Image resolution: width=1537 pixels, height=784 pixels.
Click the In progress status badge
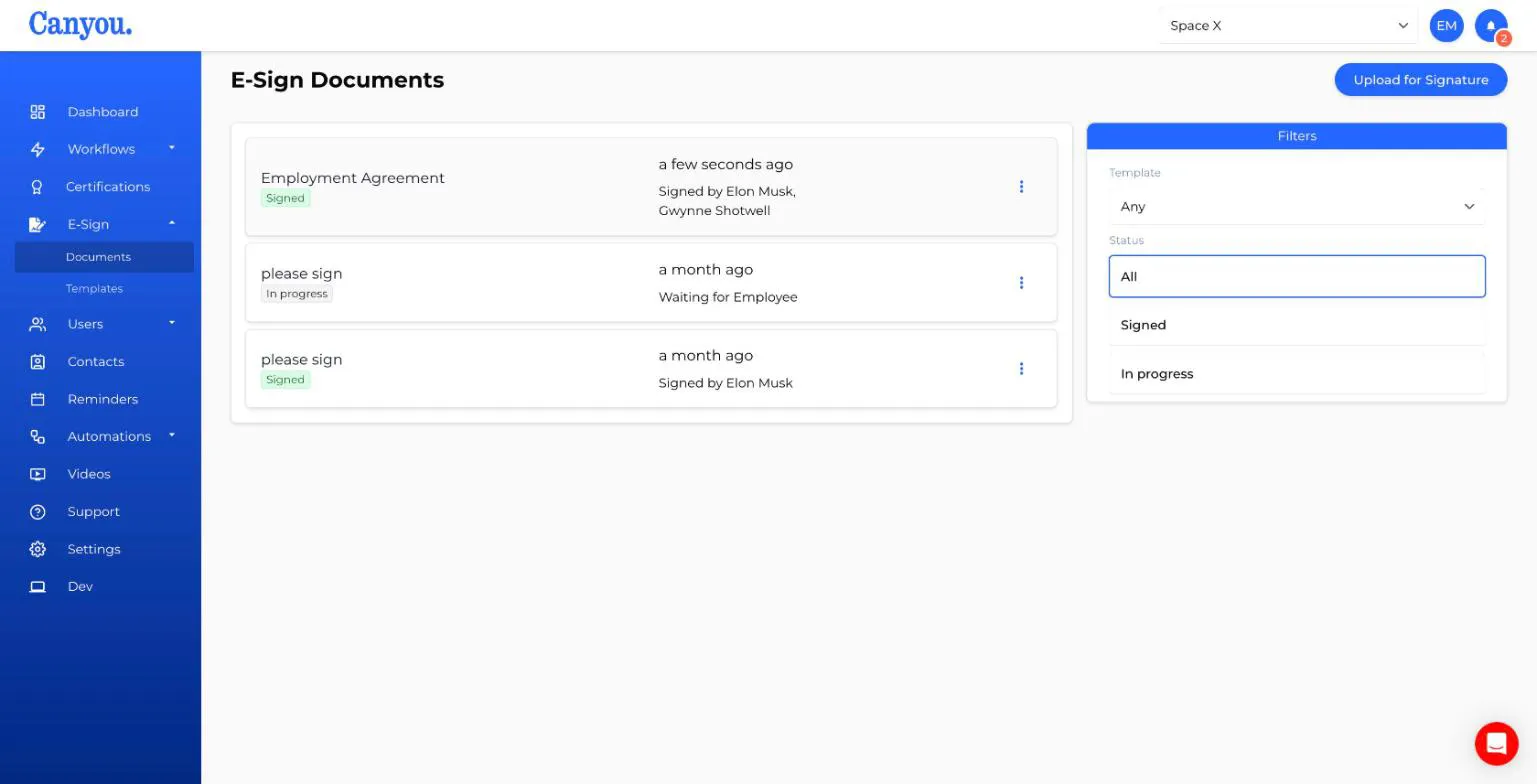[x=297, y=294]
